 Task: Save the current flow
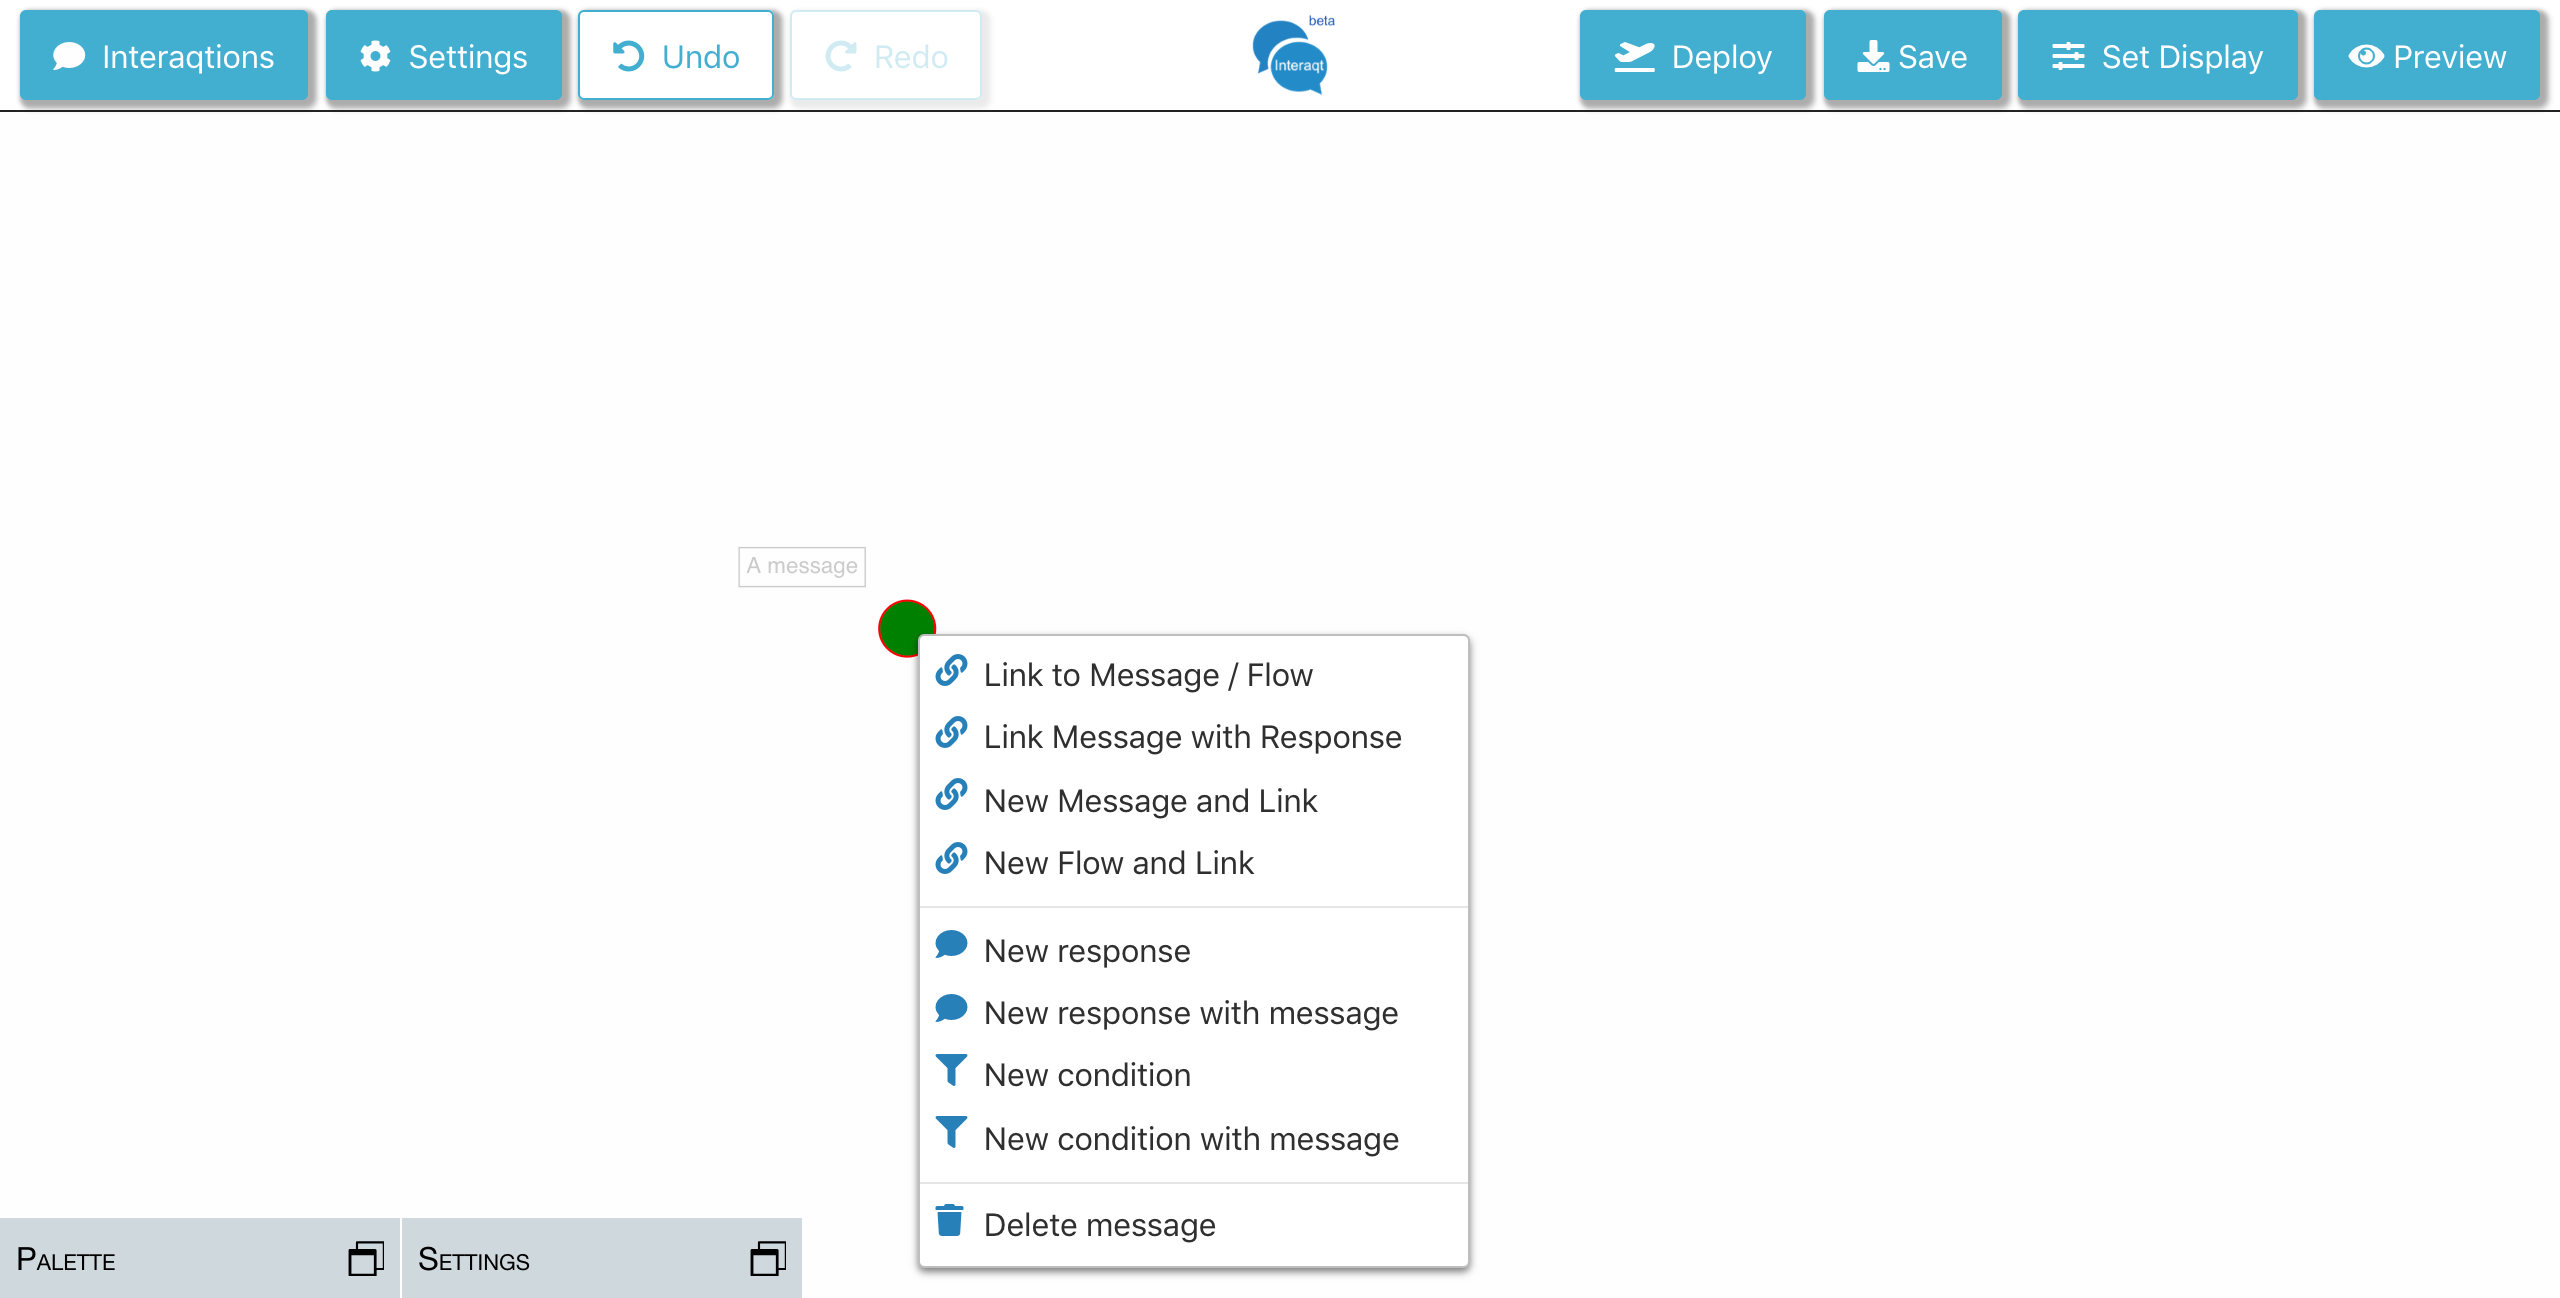[1912, 56]
